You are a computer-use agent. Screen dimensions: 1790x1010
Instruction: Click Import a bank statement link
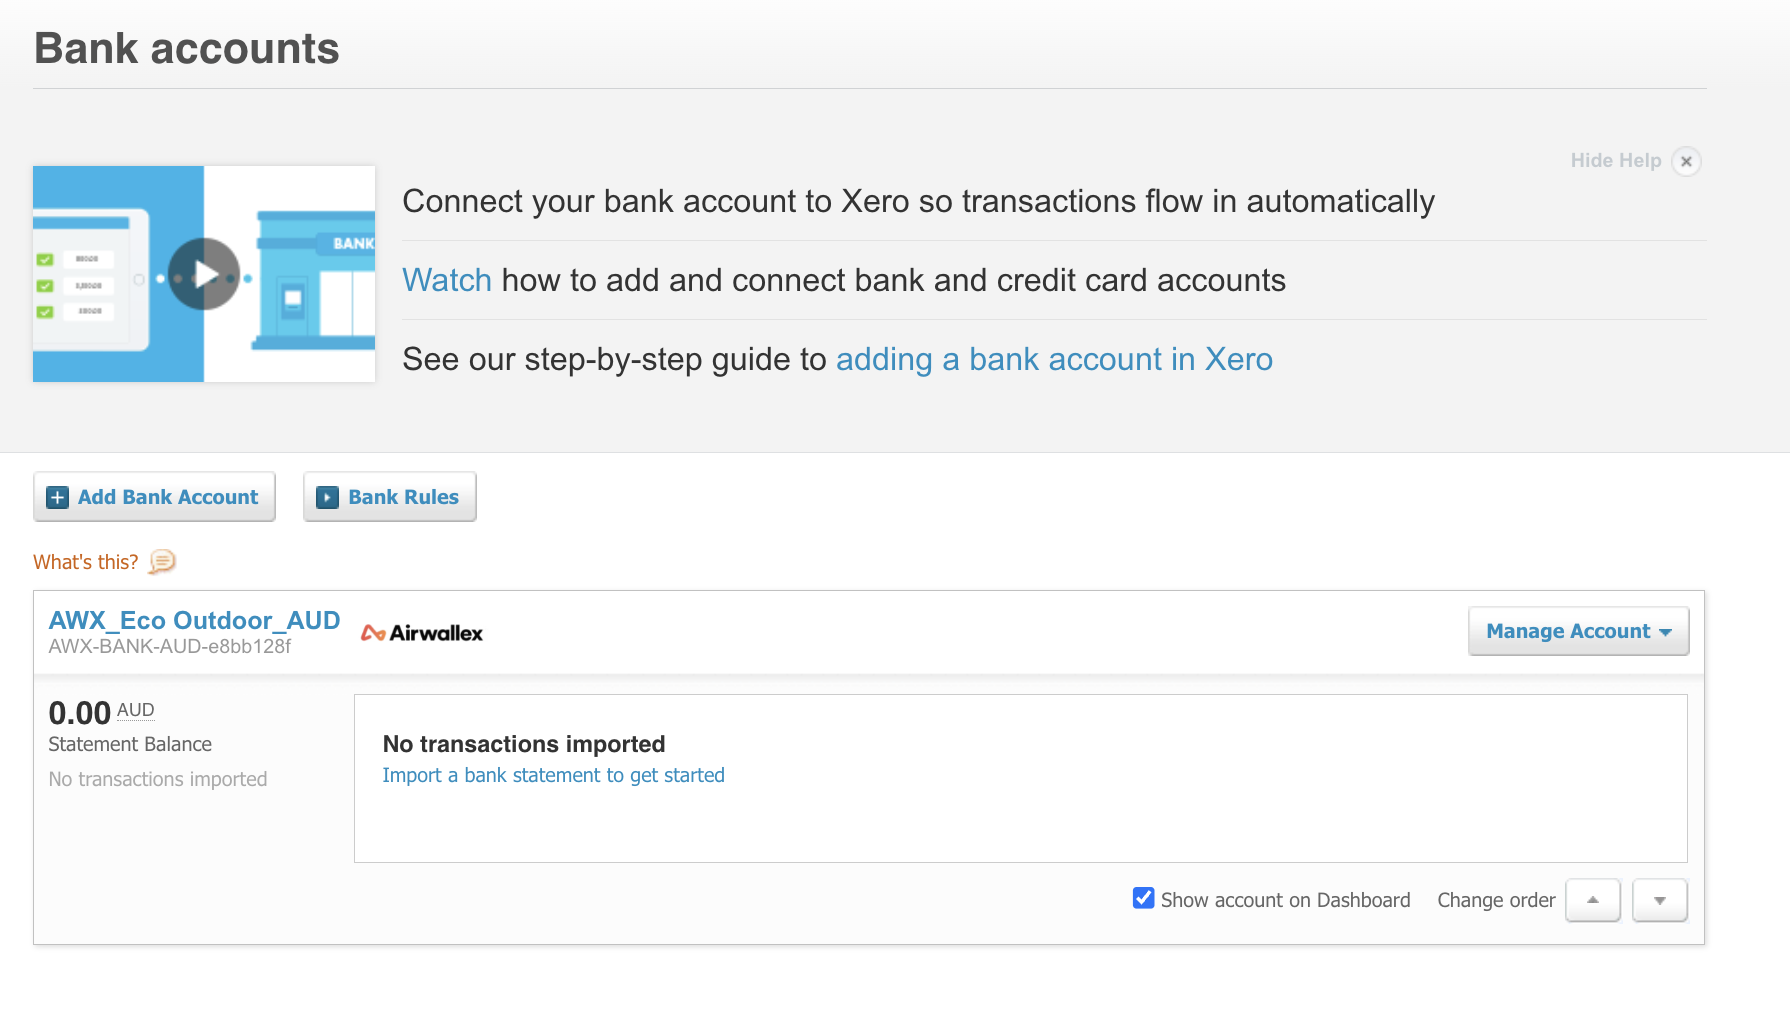pyautogui.click(x=554, y=775)
